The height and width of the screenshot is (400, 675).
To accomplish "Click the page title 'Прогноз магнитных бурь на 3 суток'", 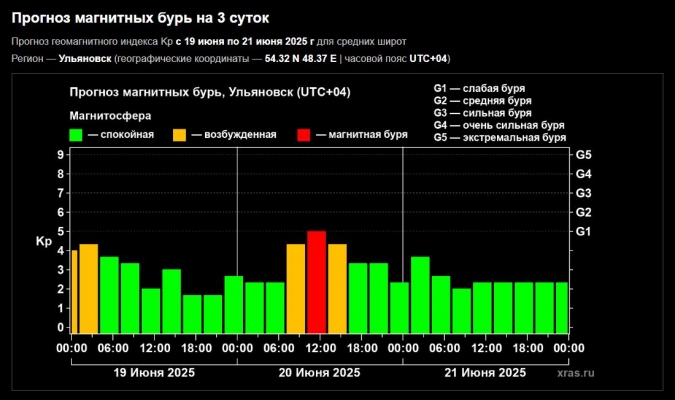I will click(146, 18).
